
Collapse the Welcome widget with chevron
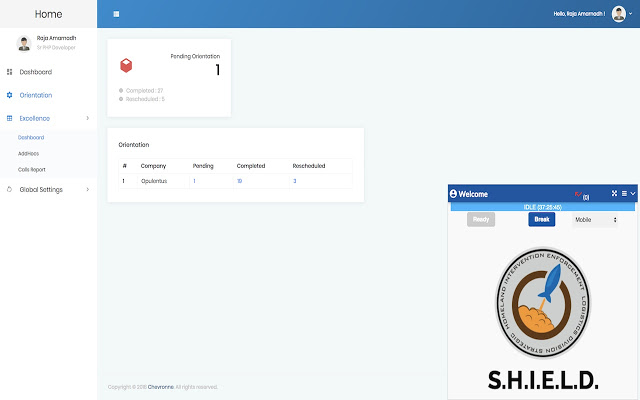coord(633,193)
